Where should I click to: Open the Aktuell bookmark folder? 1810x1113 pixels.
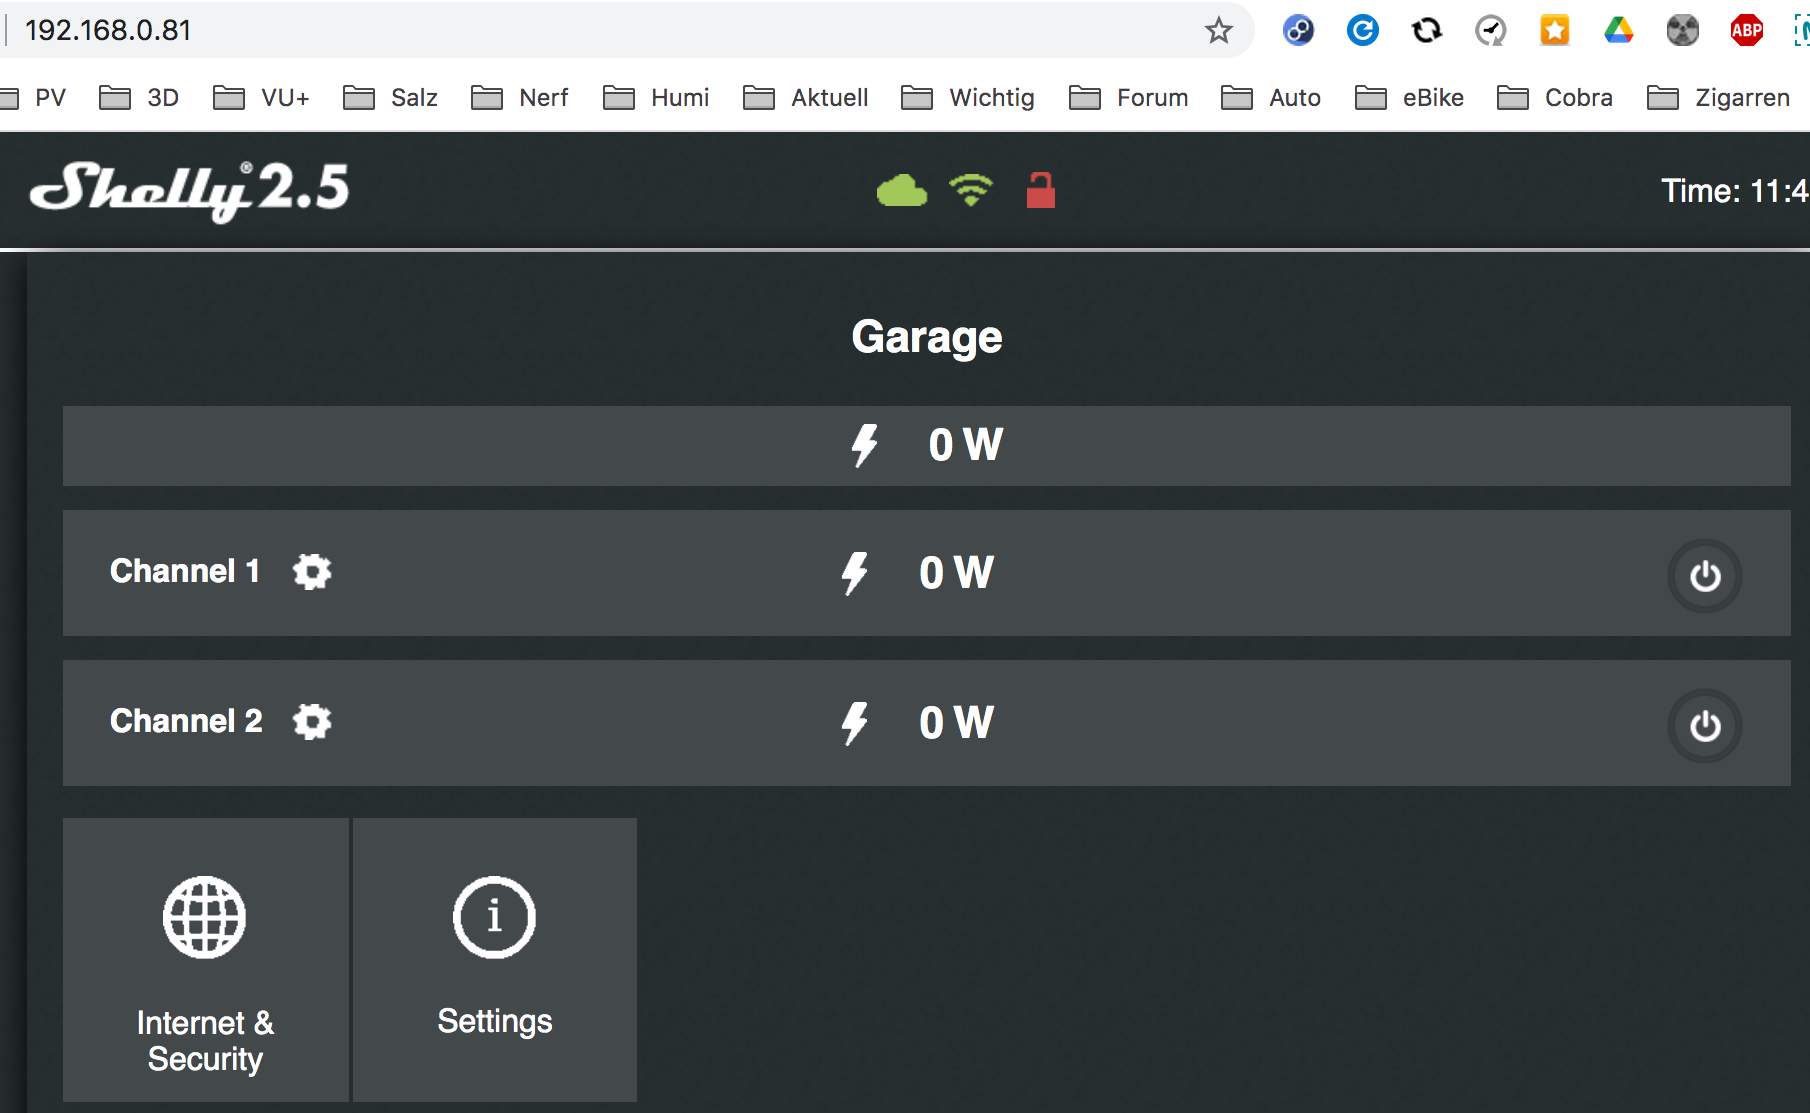pos(806,98)
